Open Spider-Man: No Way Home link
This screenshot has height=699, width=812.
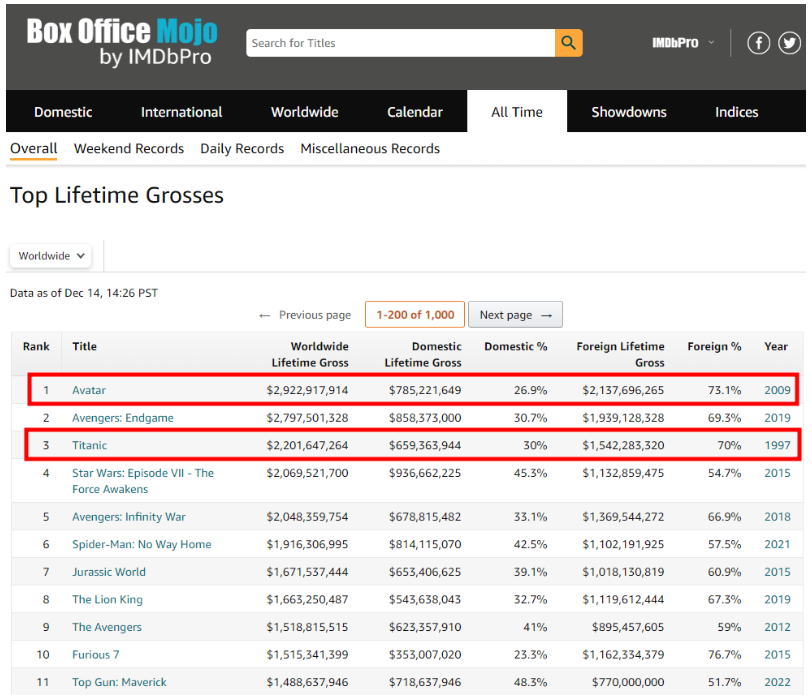tap(141, 544)
